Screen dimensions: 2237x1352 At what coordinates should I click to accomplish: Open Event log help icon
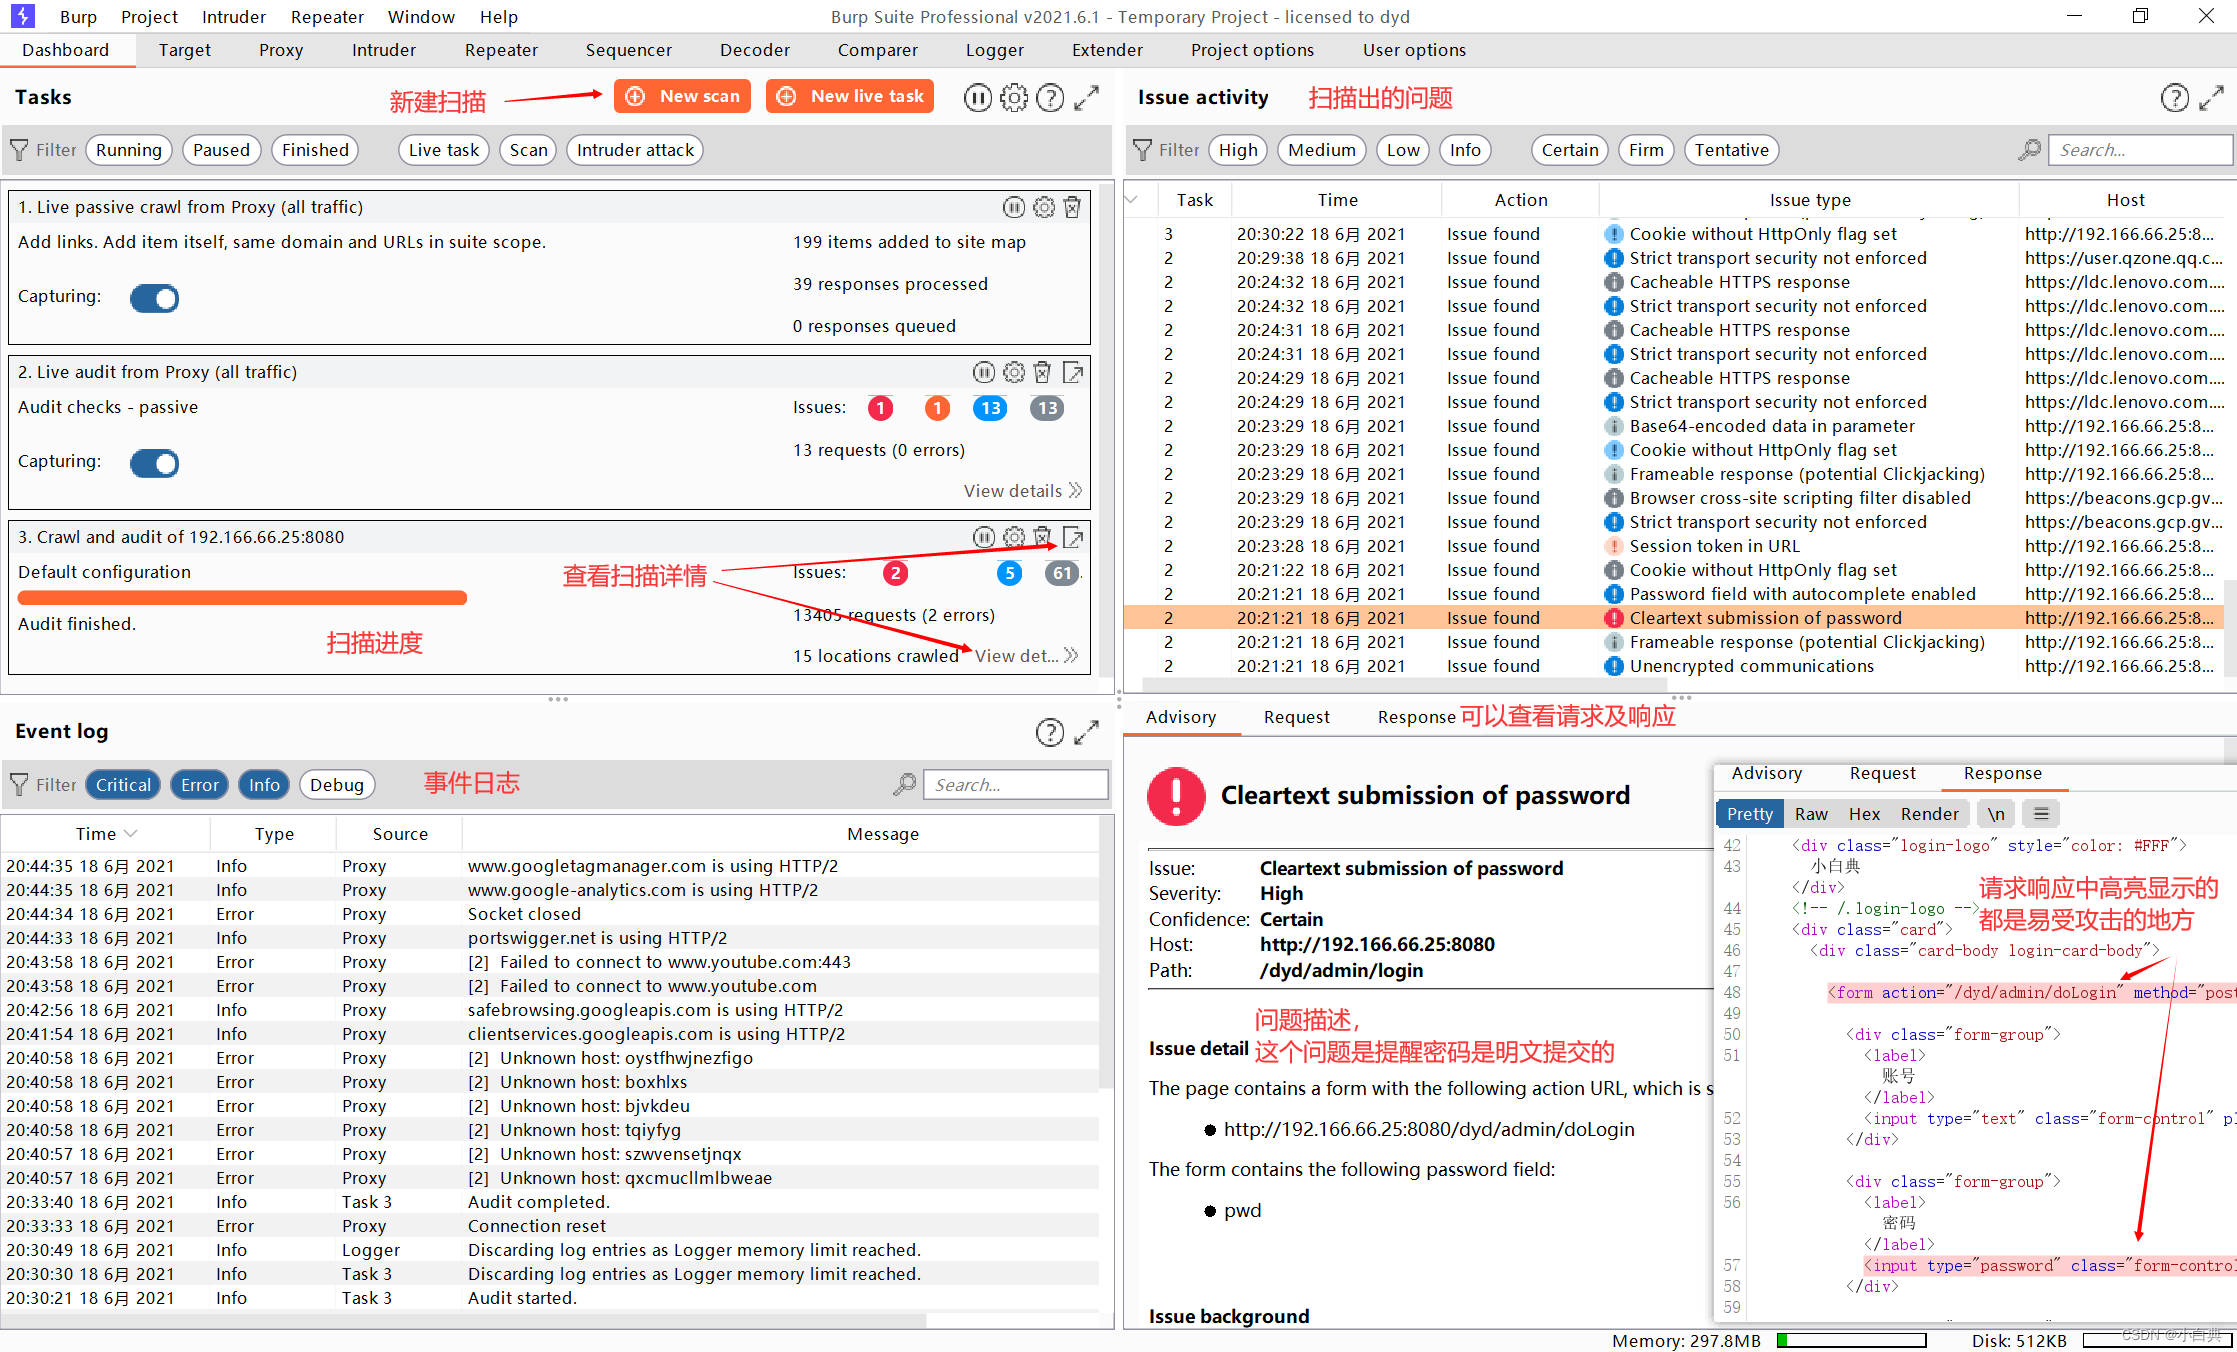point(1049,732)
